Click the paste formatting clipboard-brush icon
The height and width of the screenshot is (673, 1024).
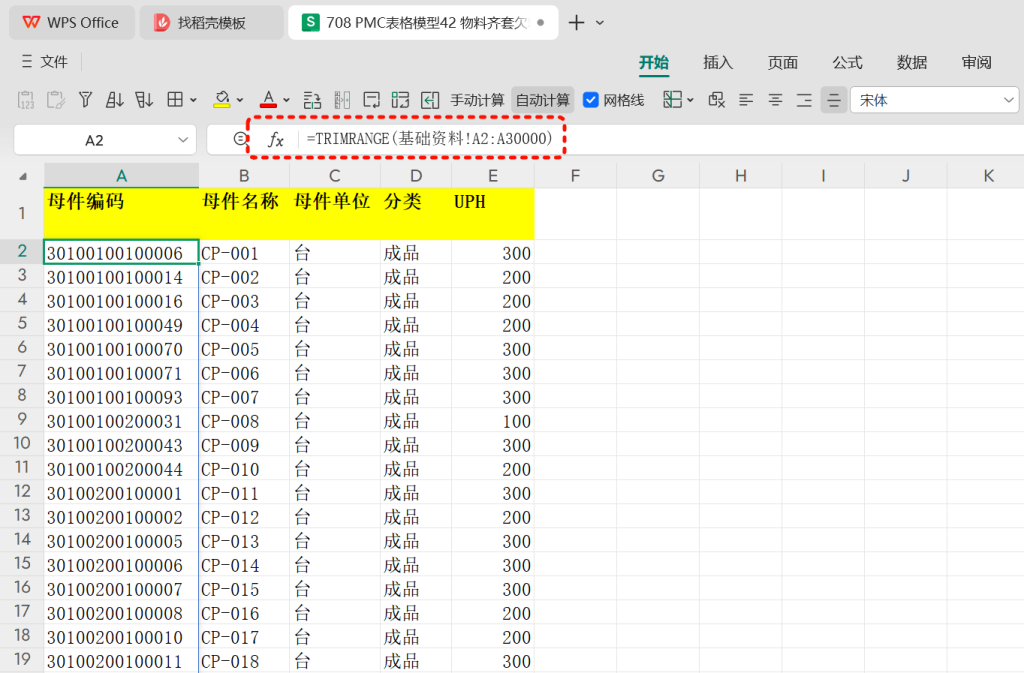pyautogui.click(x=56, y=100)
